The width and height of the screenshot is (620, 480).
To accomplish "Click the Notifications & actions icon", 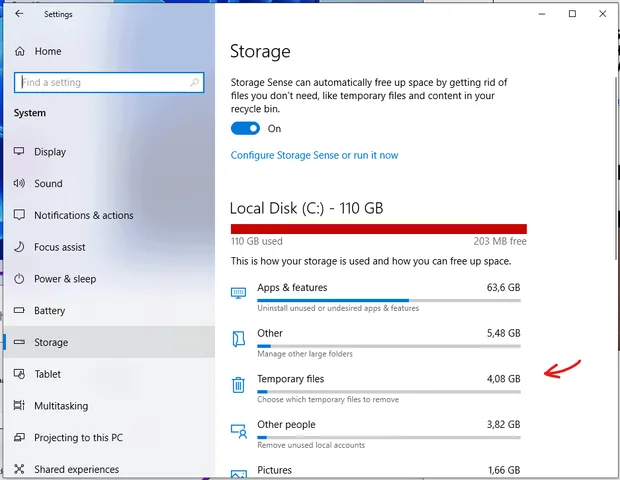I will point(19,215).
